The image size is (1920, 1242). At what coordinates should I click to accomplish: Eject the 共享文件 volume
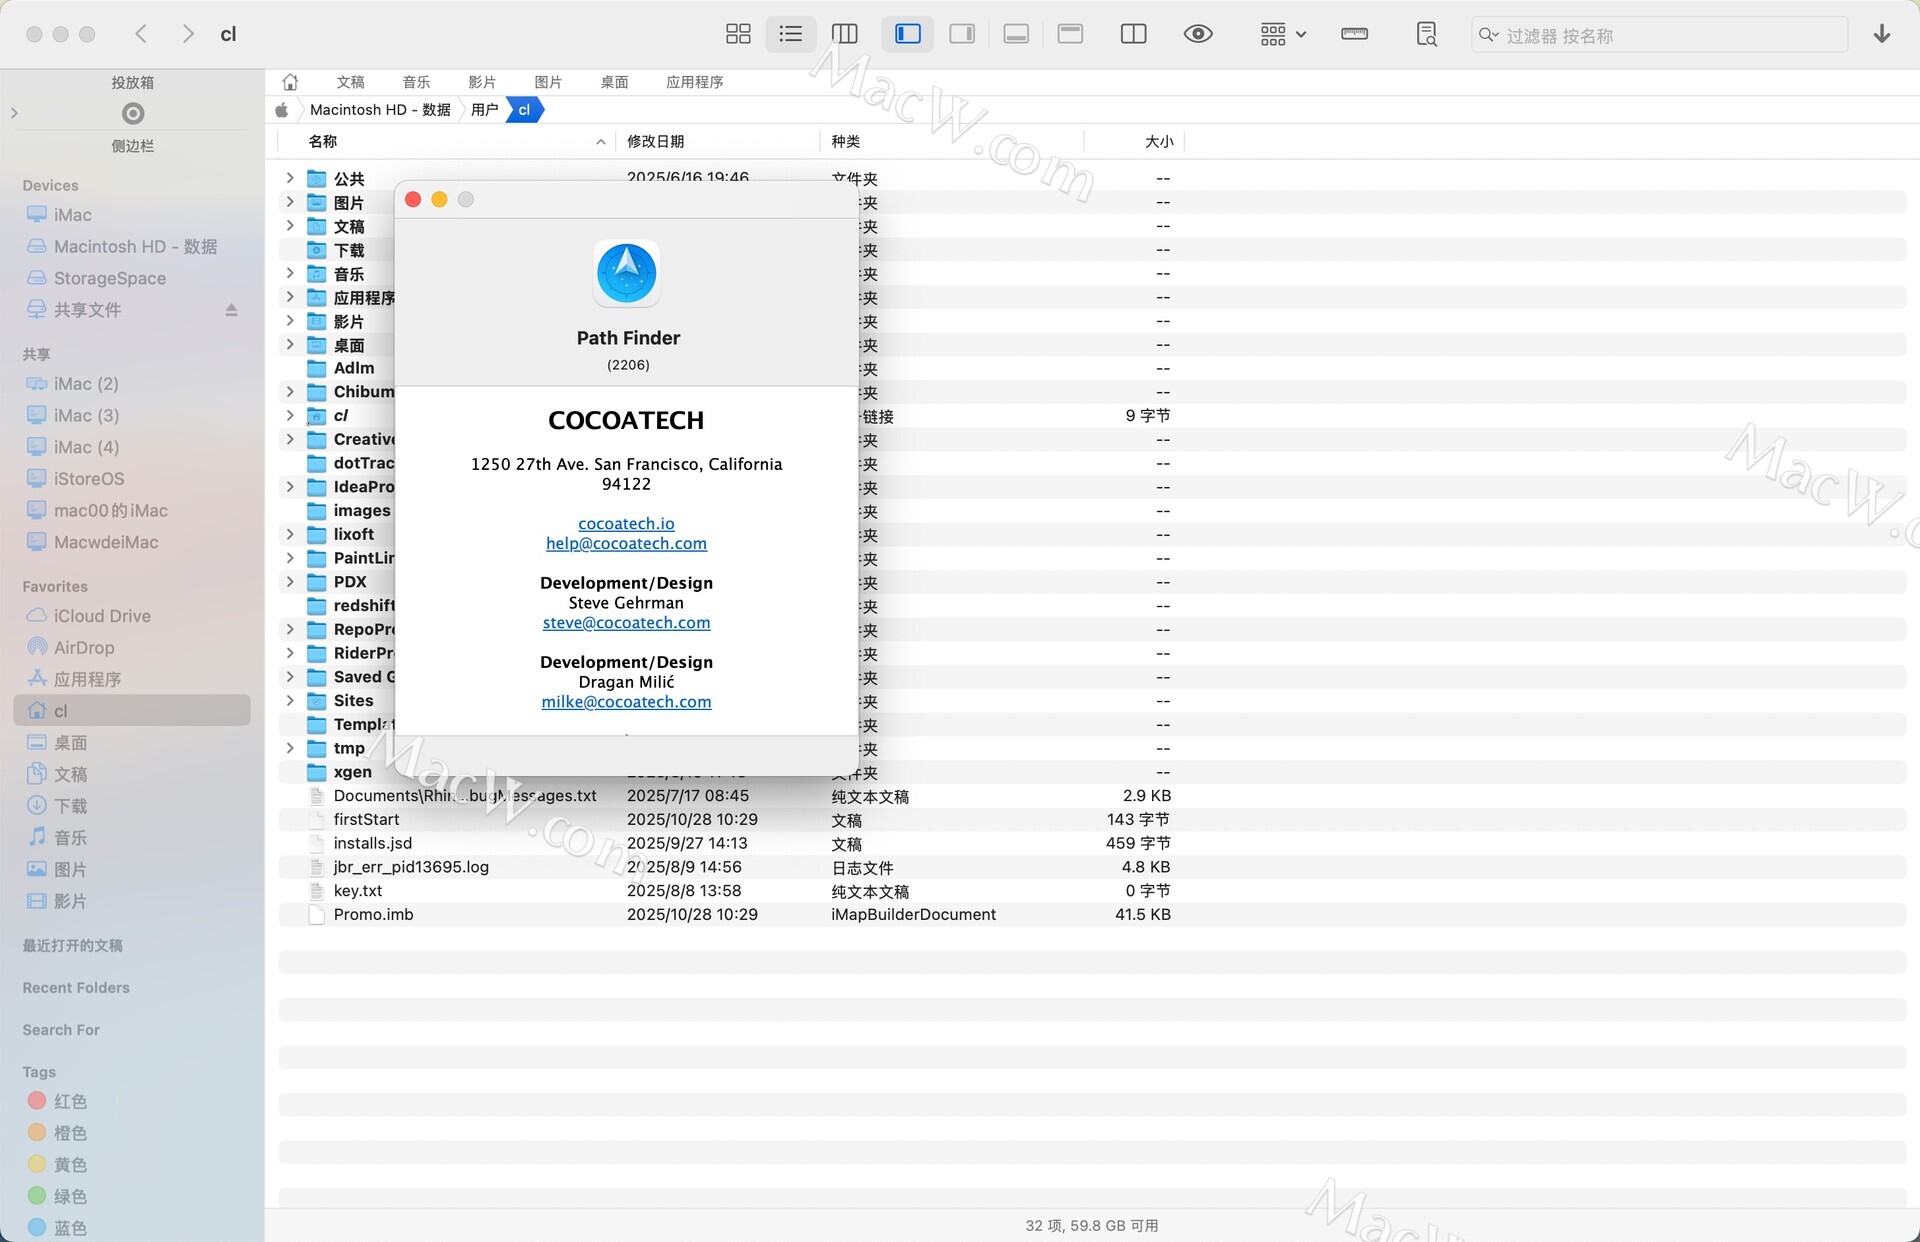tap(231, 310)
